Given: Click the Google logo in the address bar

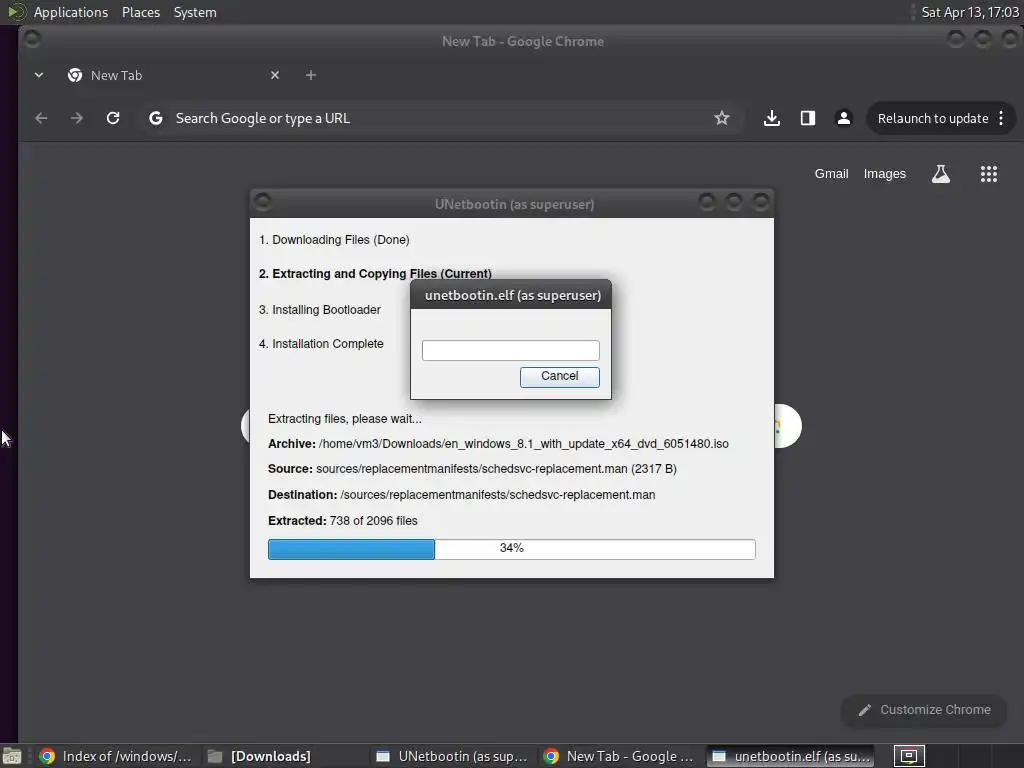Looking at the screenshot, I should [155, 118].
